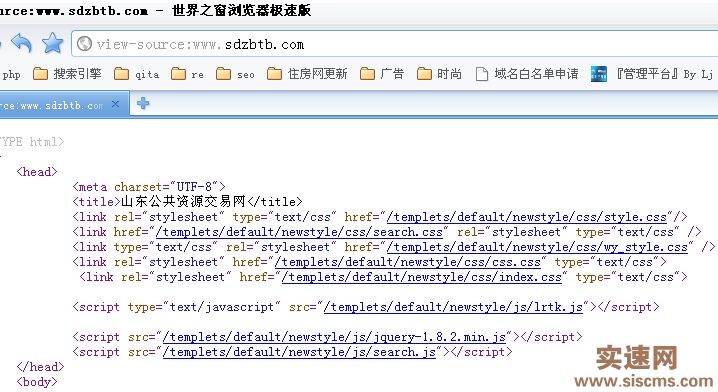Screen dimensions: 718x392
Task: Click the favorites star icon
Action: pos(53,43)
